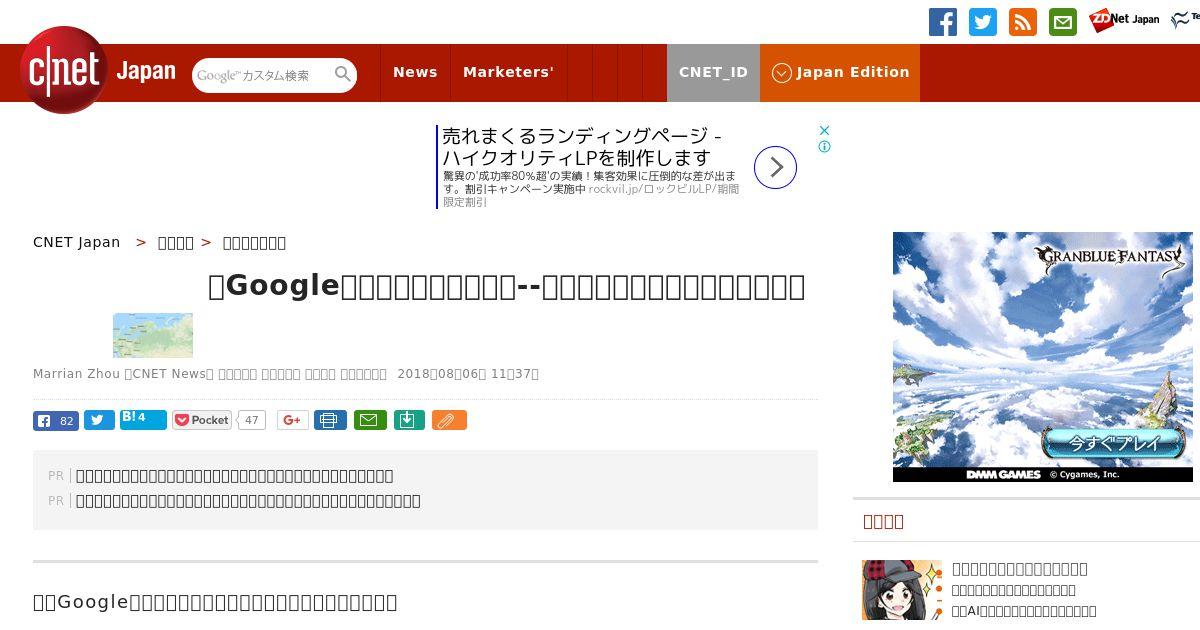This screenshot has width=1200, height=630.
Task: Tweet the article via Twitter button
Action: coord(99,420)
